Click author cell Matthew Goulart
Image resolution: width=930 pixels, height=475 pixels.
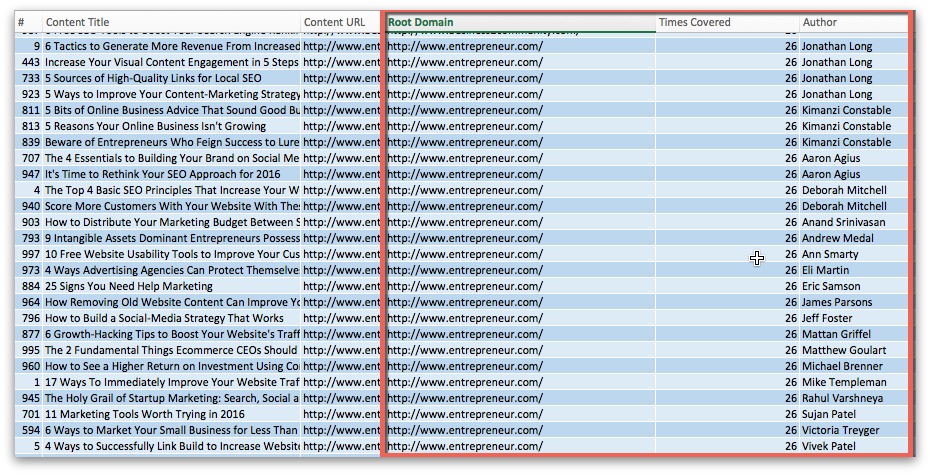click(x=853, y=350)
